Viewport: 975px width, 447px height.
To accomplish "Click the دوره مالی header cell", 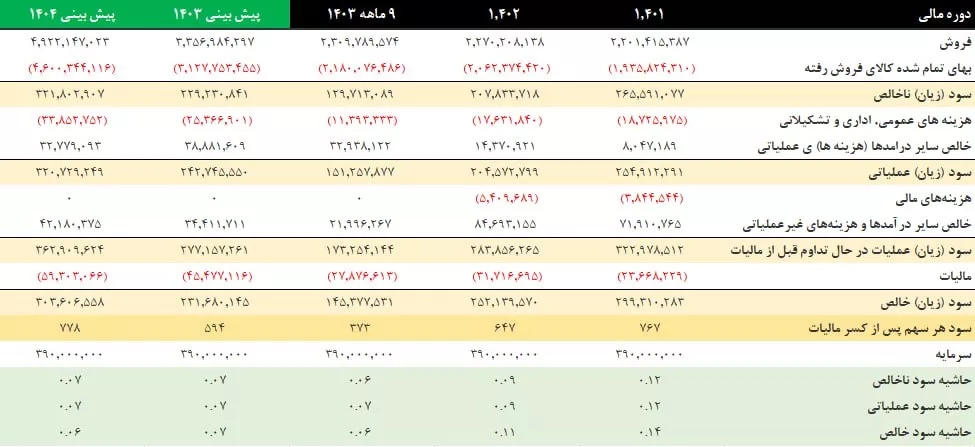I will (945, 14).
